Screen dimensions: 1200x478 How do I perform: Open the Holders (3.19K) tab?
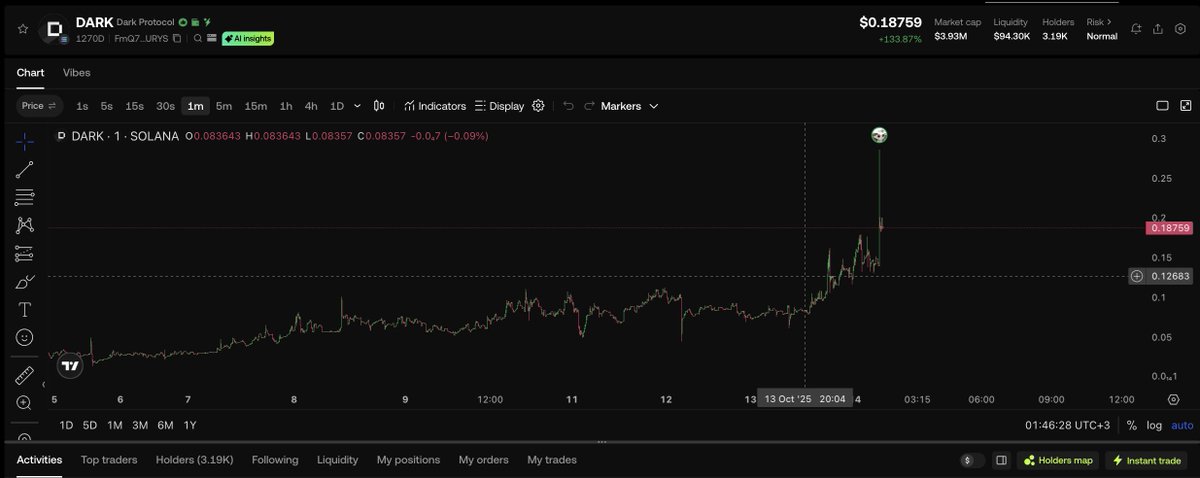point(194,460)
